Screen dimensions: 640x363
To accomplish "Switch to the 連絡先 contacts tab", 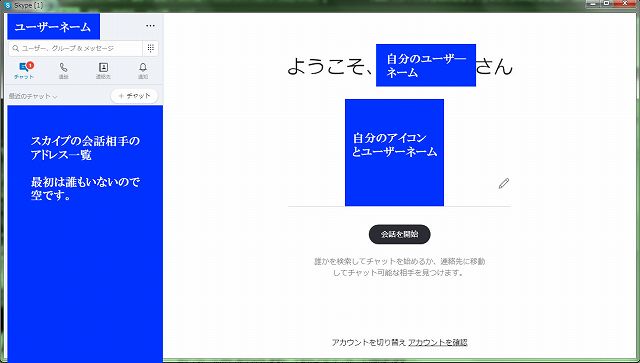I will [x=103, y=70].
